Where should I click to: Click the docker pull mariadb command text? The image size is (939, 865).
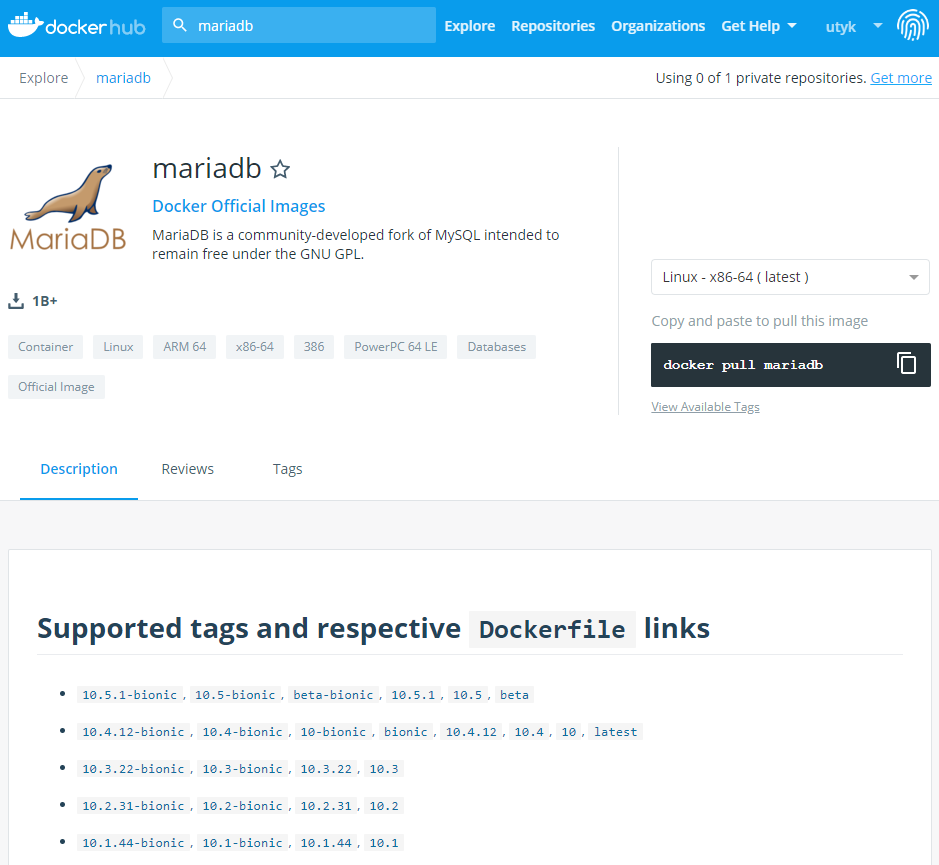point(743,365)
